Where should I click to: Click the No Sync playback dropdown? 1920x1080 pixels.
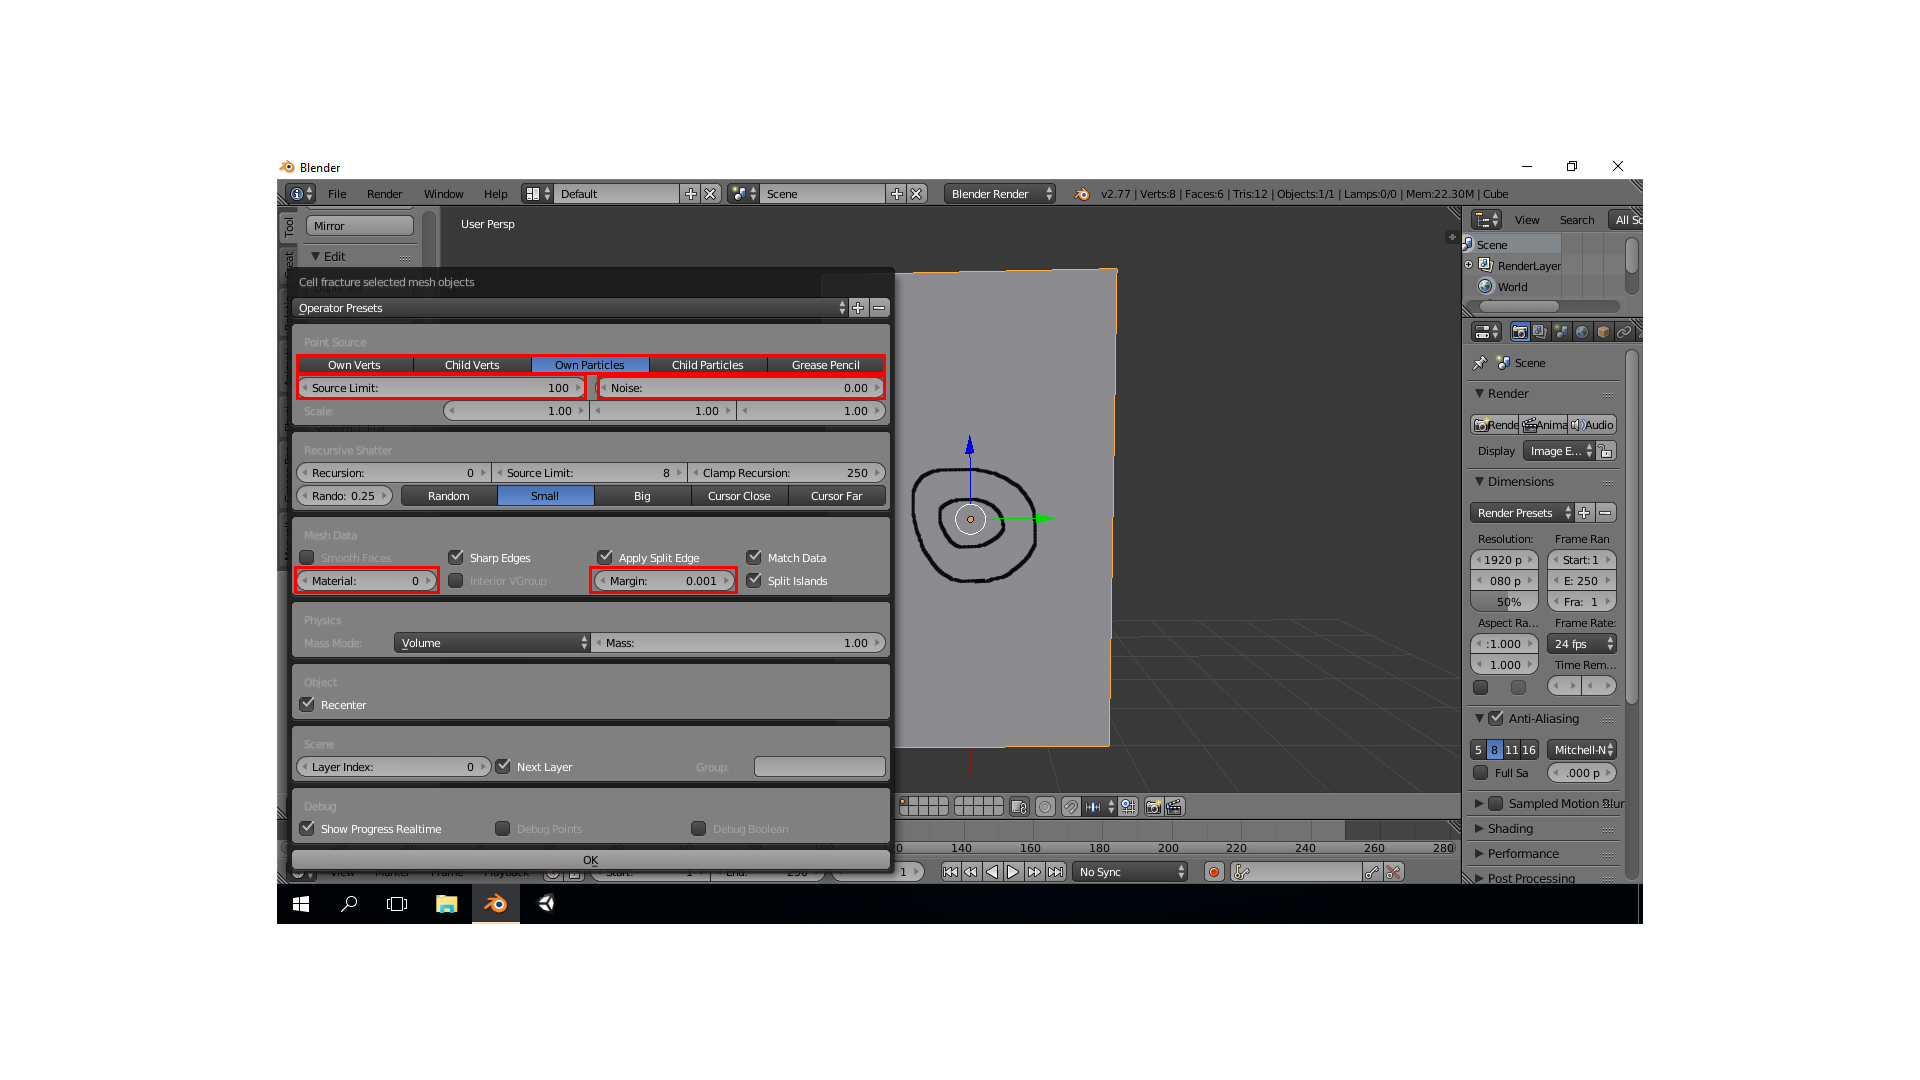pyautogui.click(x=1130, y=872)
